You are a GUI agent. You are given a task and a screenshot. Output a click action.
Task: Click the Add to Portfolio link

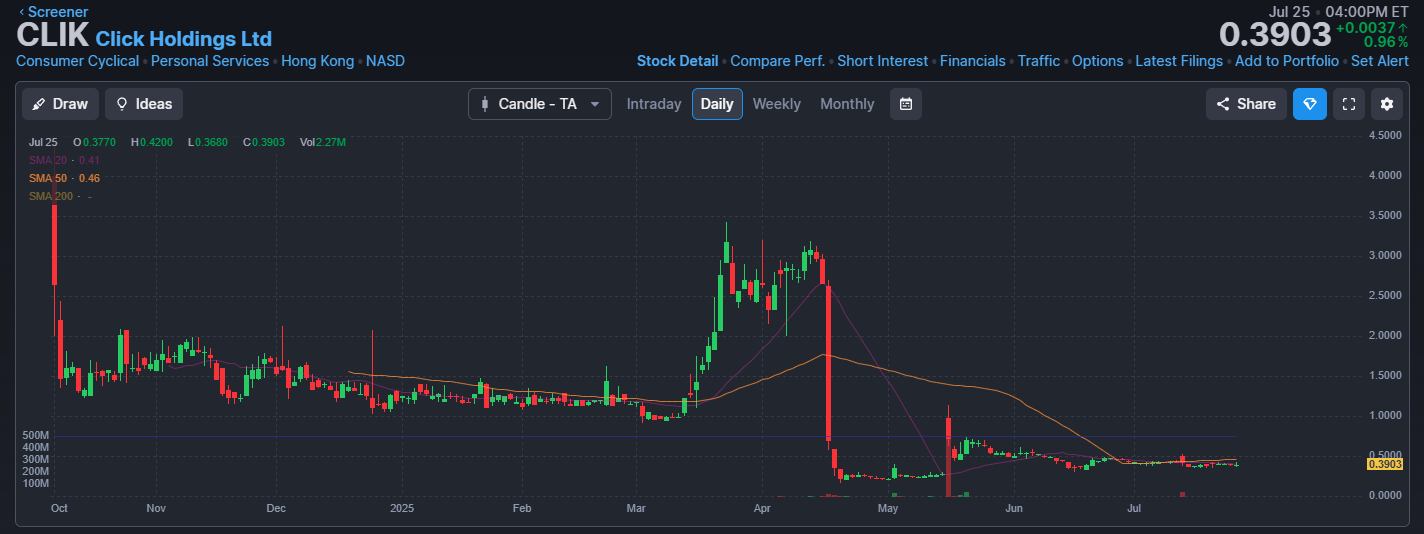(x=1286, y=61)
